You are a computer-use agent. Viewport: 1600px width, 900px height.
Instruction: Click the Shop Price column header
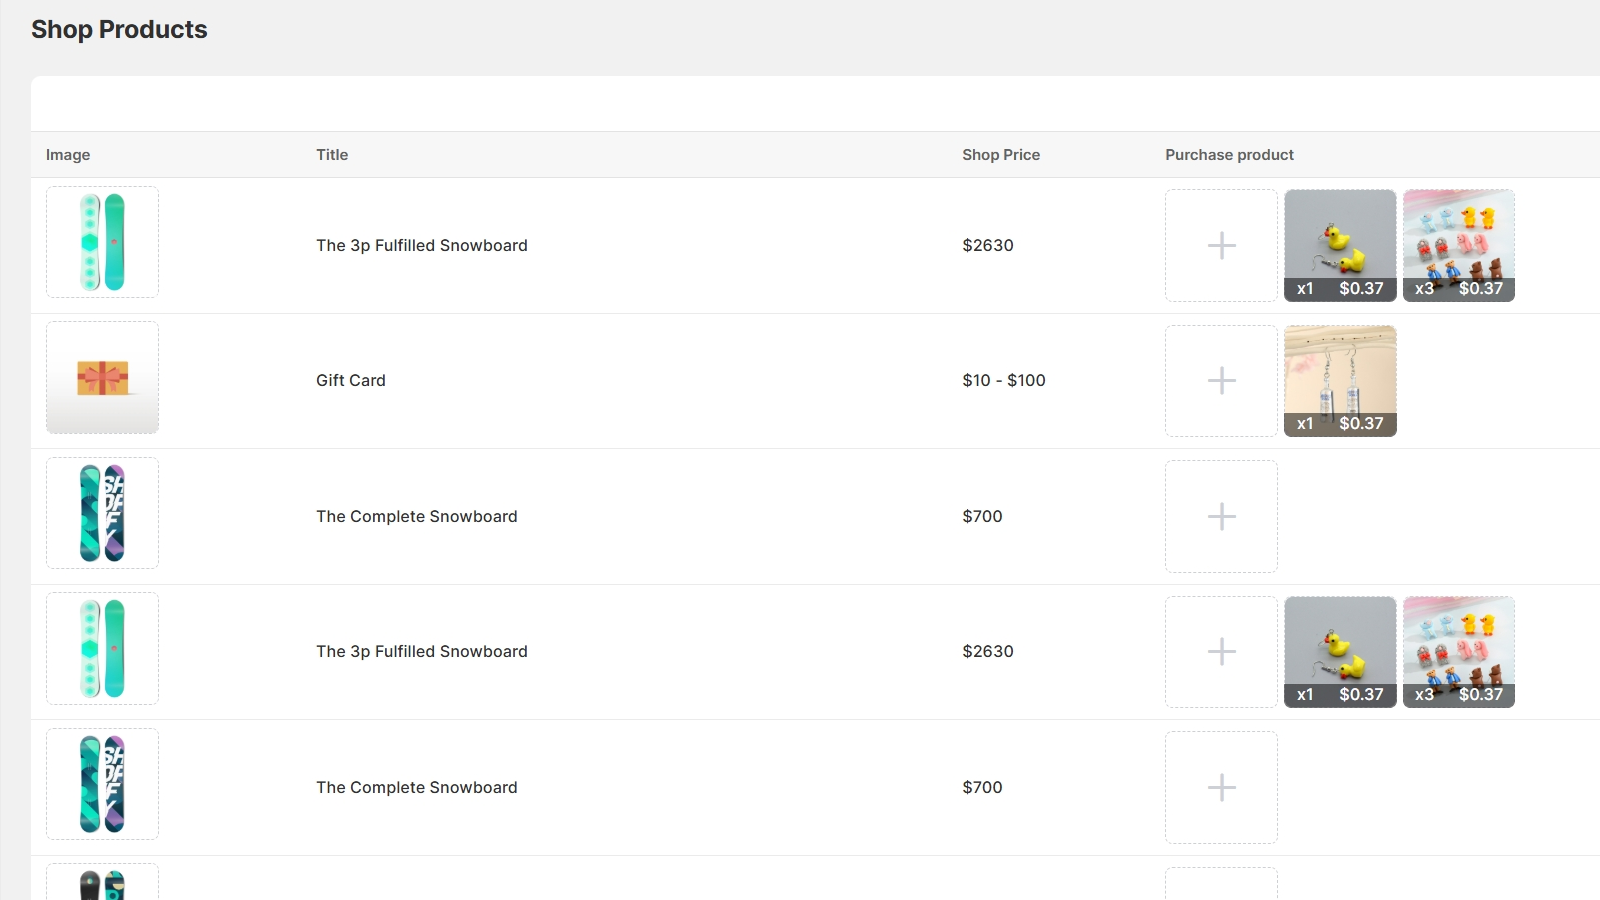[x=1001, y=155]
